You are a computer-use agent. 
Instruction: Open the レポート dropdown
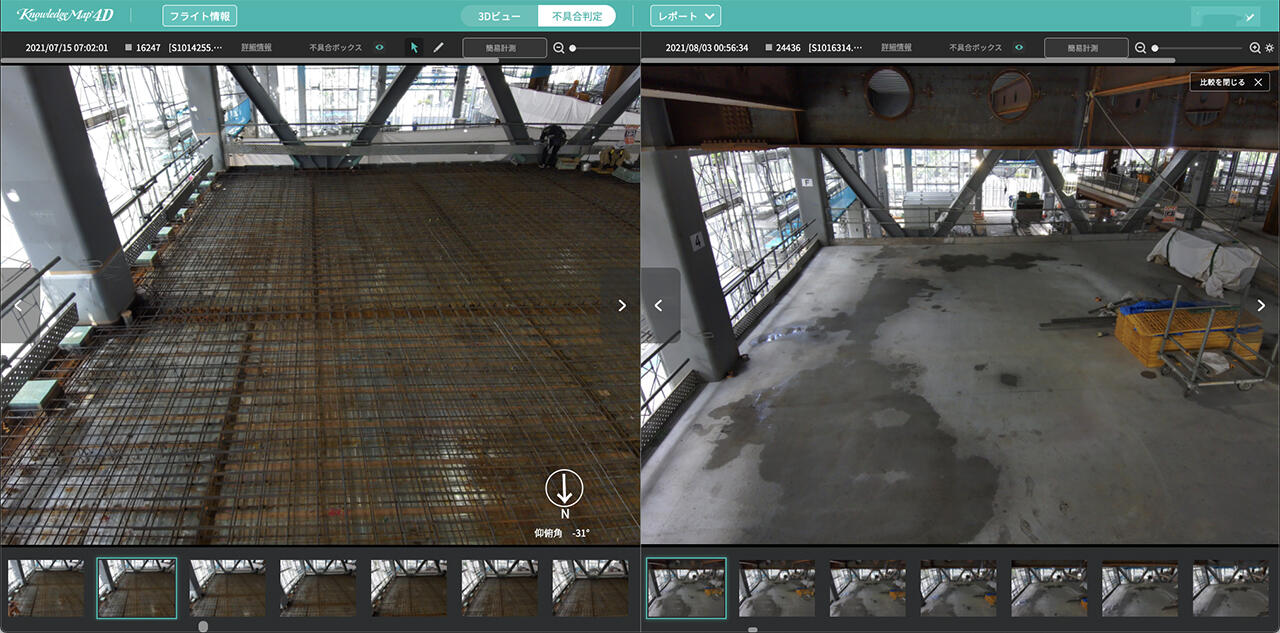pyautogui.click(x=685, y=16)
